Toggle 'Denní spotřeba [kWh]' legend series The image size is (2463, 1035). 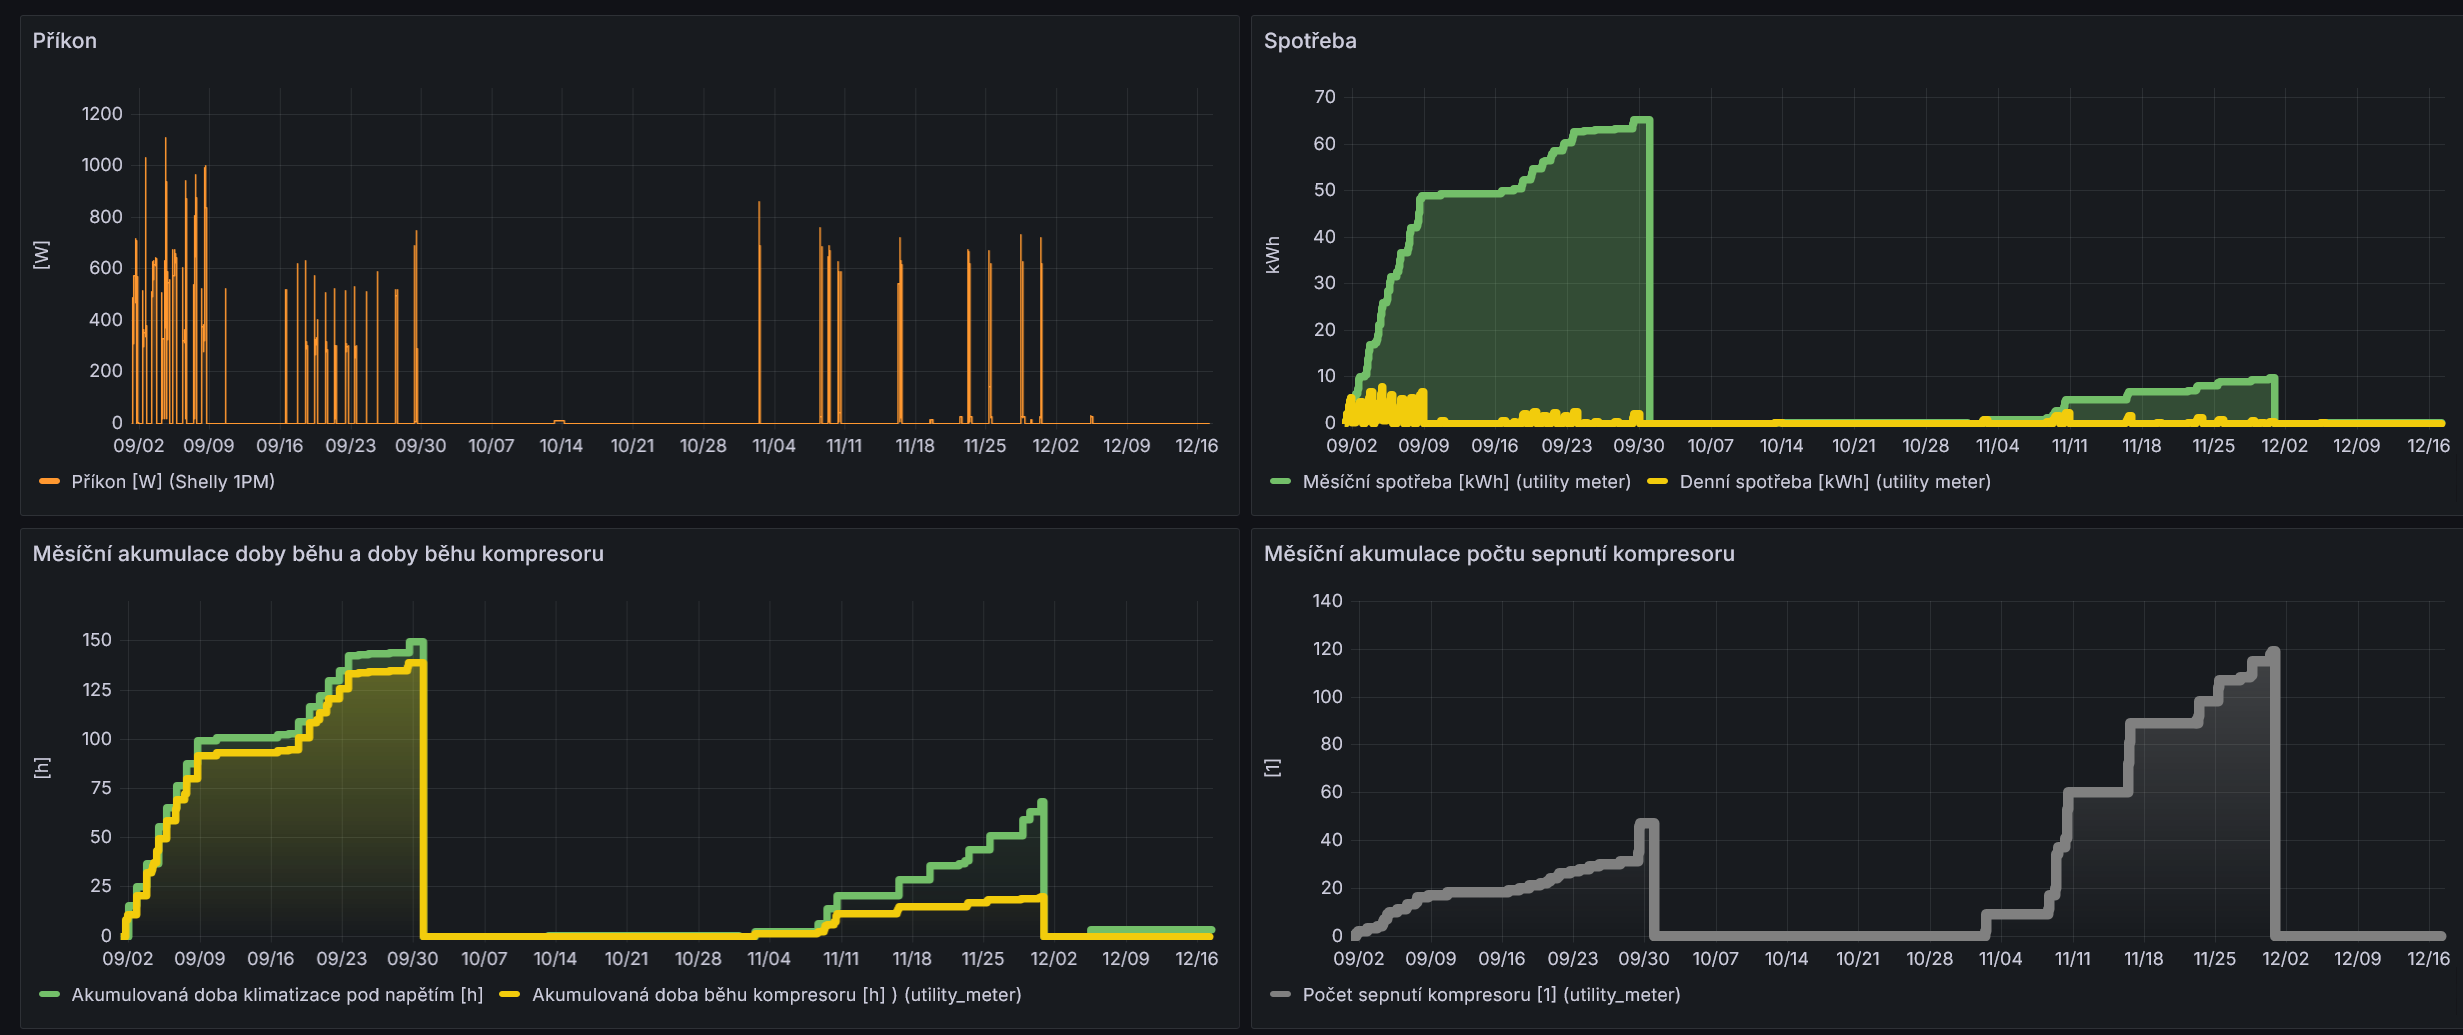pyautogui.click(x=1834, y=482)
